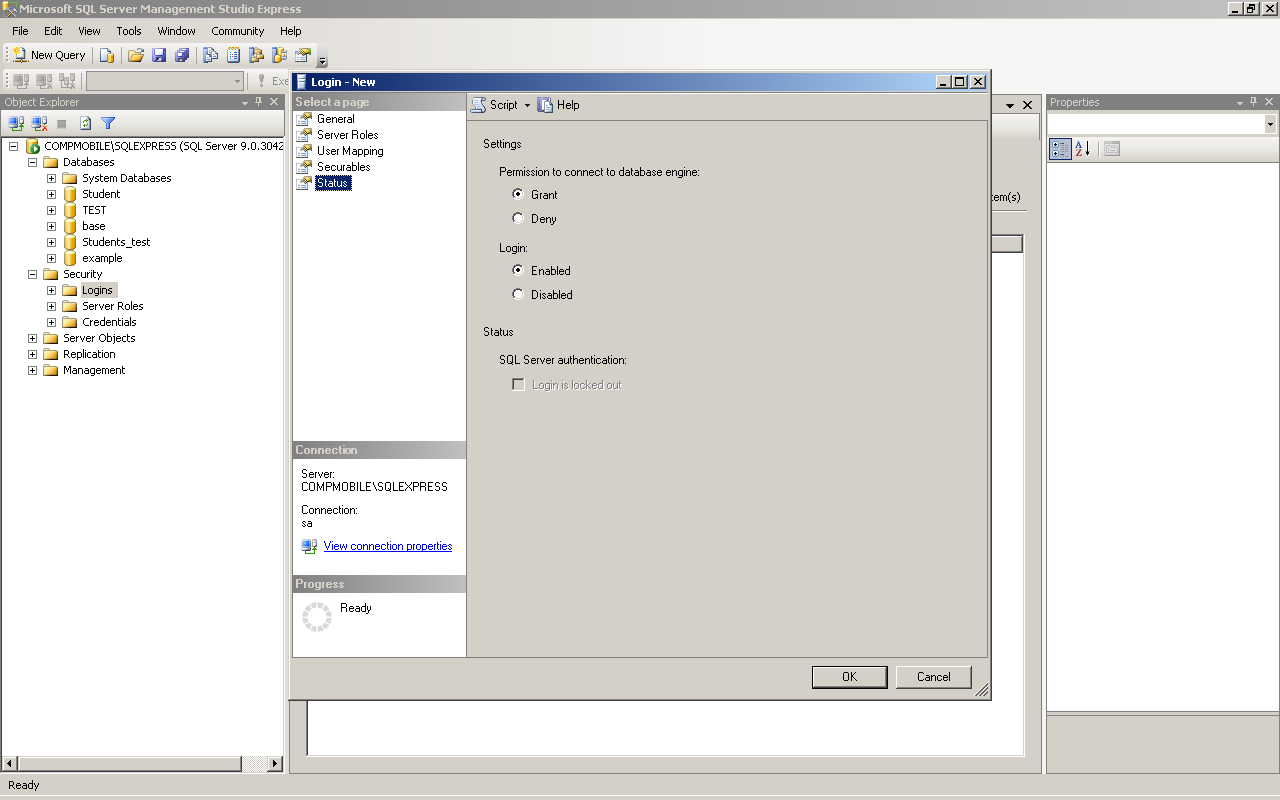Open the File menu

(20, 31)
